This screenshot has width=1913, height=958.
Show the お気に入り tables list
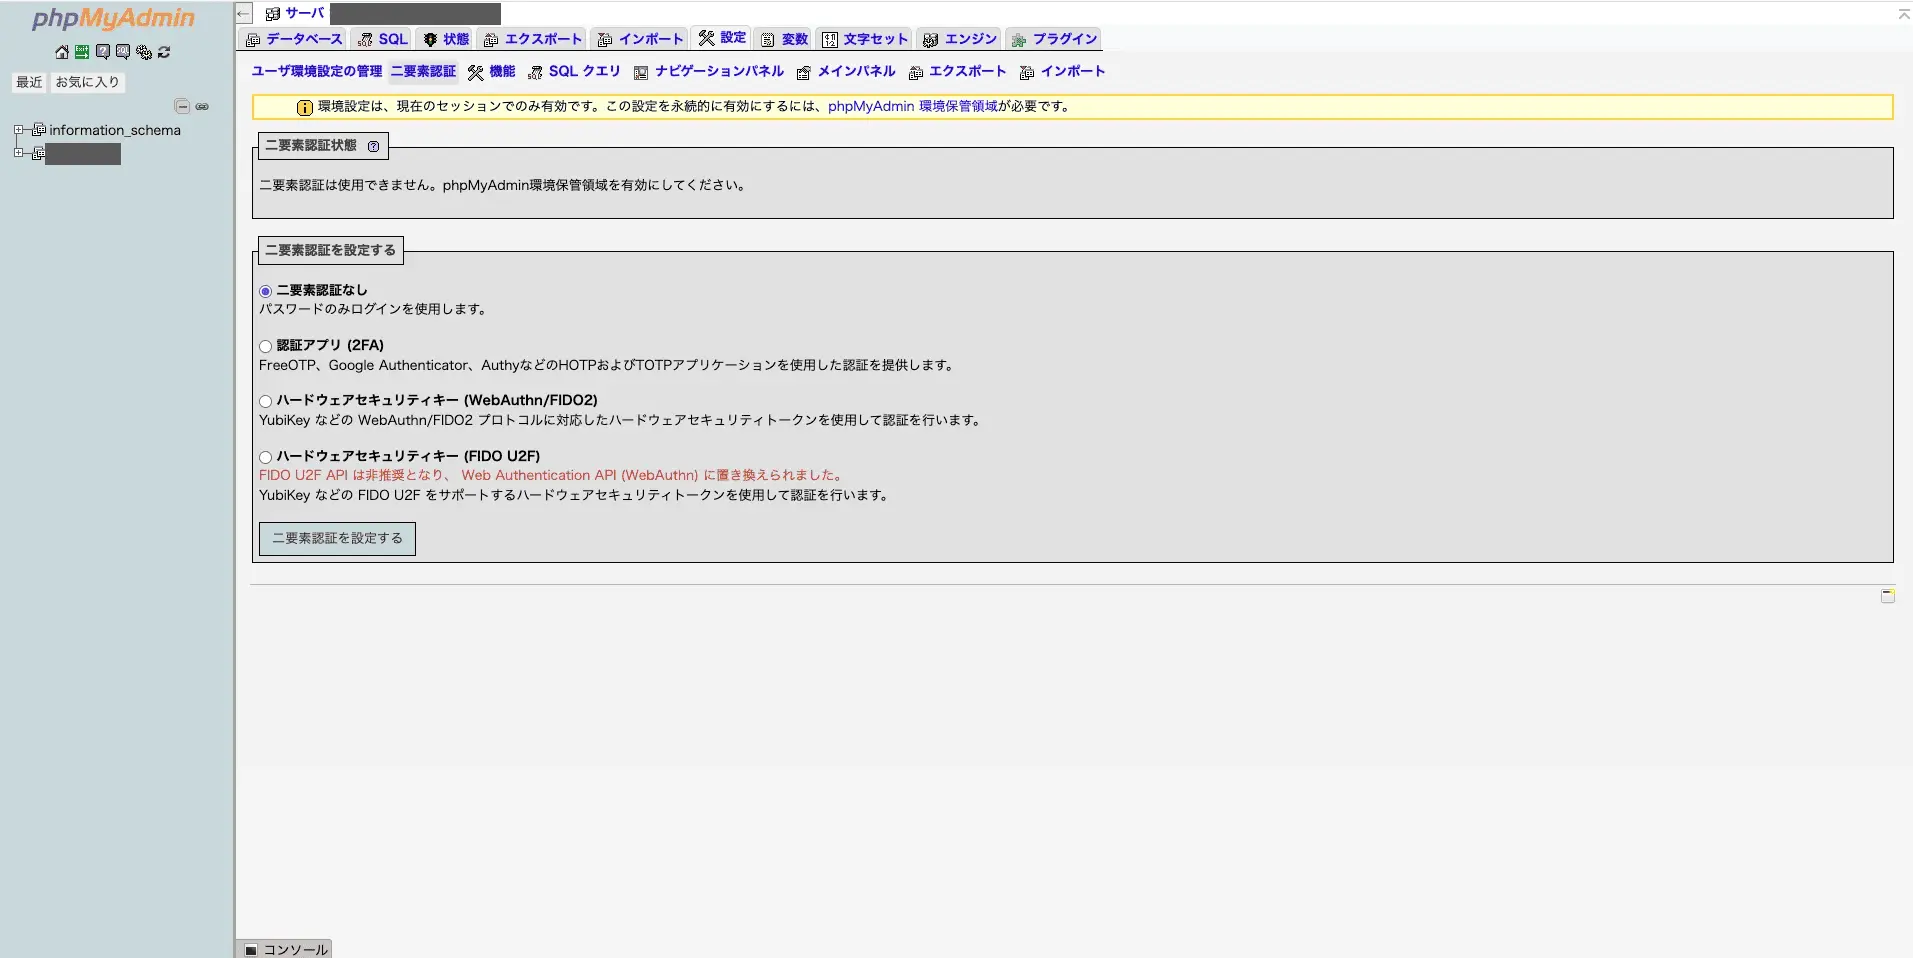[87, 82]
